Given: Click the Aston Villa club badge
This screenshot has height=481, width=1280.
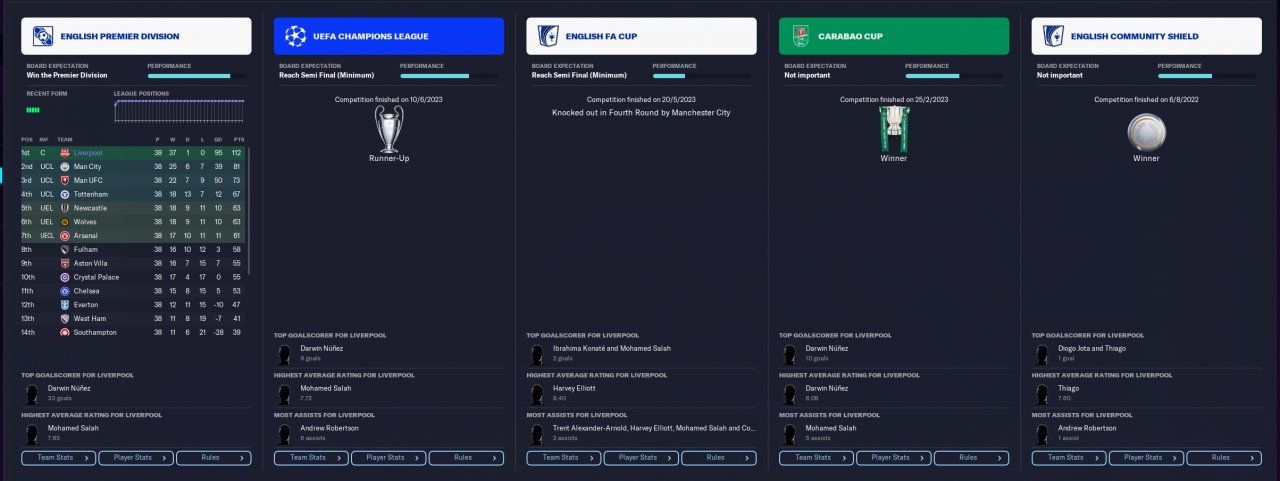Looking at the screenshot, I should point(65,263).
